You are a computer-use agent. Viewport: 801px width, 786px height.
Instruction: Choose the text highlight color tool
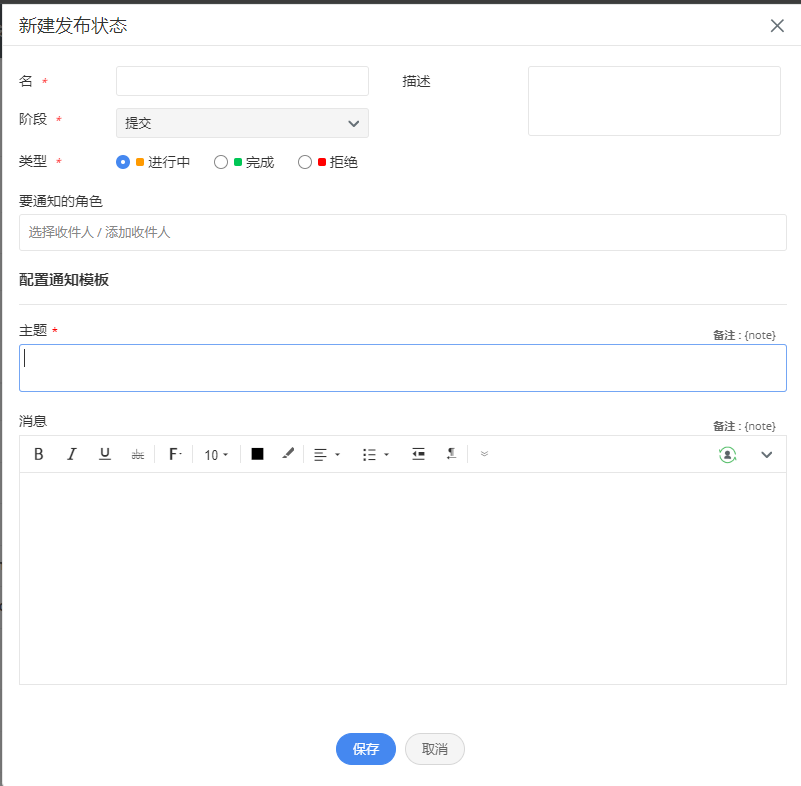pos(288,454)
